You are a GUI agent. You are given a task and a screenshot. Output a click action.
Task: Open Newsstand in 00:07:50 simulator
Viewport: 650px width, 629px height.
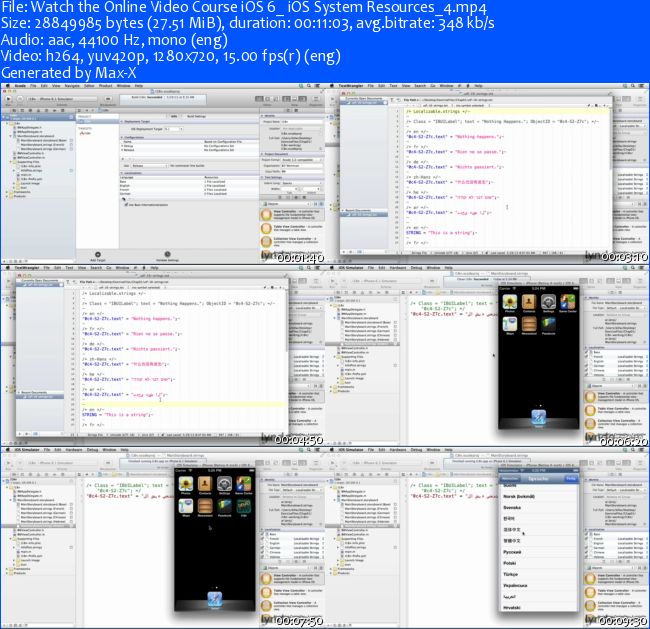tap(205, 506)
